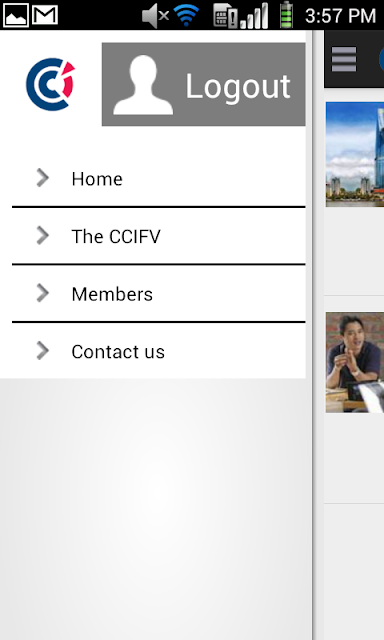Go to the Members menu item
384x640 pixels.
159,294
